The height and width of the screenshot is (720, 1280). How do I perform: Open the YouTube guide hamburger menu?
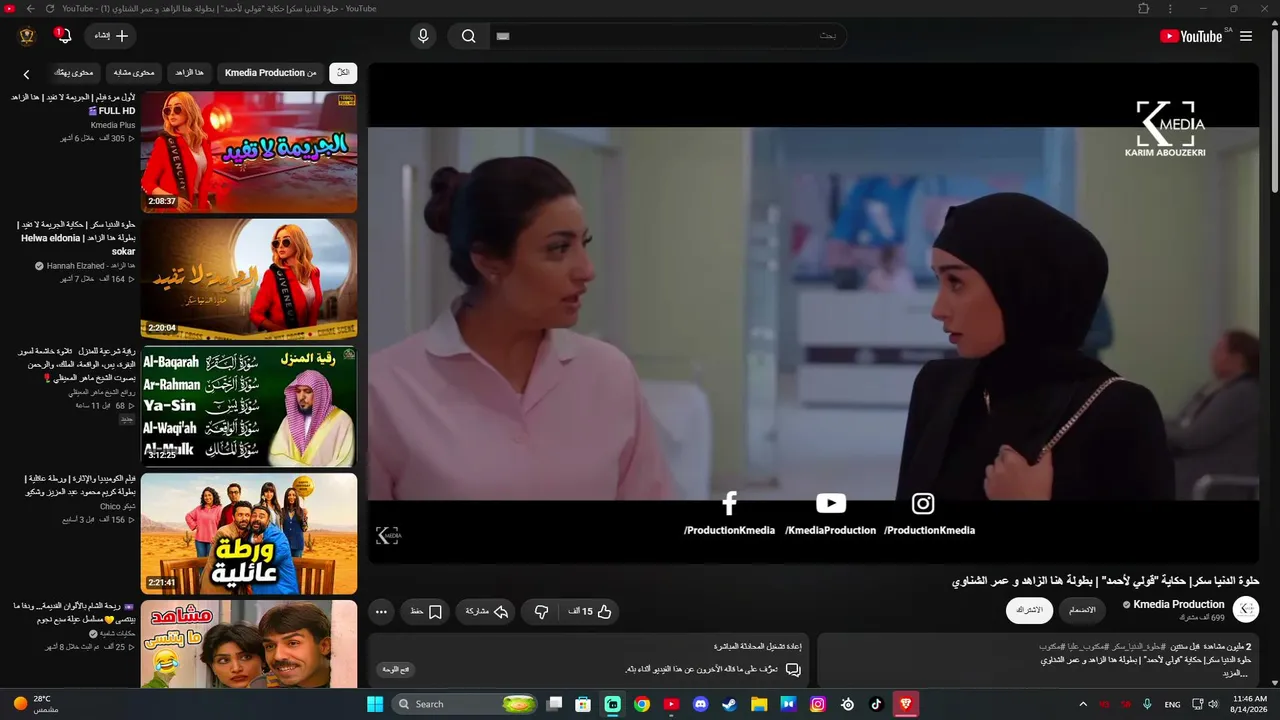(x=1246, y=36)
